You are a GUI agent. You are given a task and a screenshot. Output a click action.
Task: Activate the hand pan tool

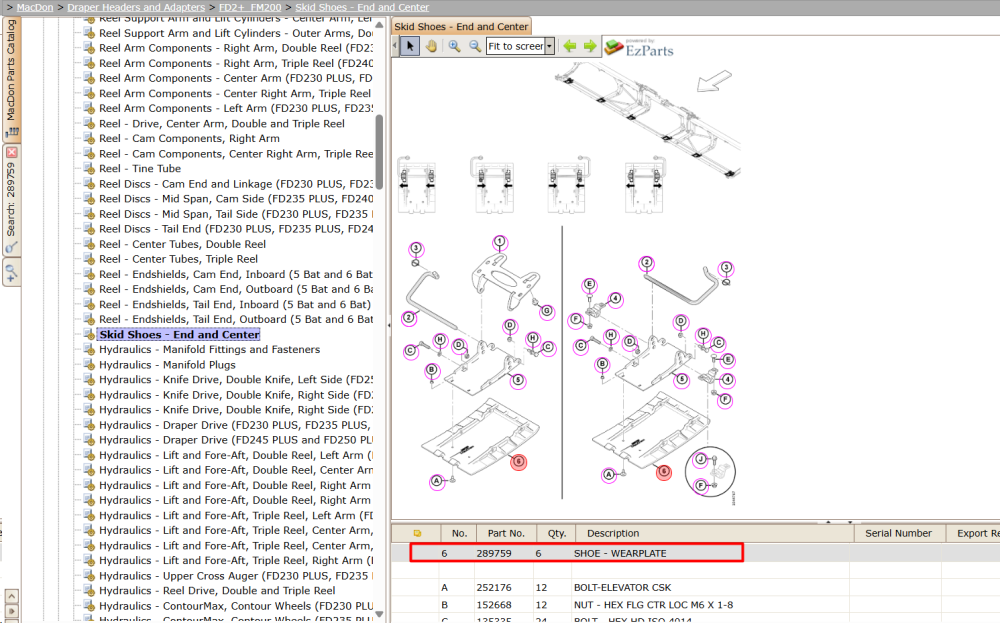[x=432, y=46]
